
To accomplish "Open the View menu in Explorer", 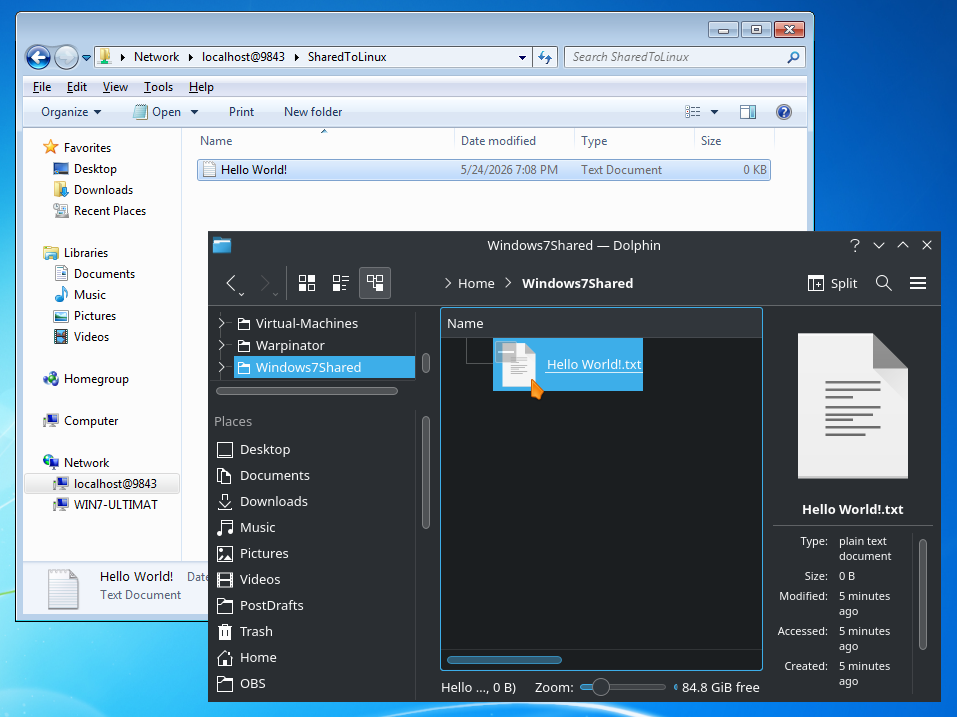I will 115,87.
